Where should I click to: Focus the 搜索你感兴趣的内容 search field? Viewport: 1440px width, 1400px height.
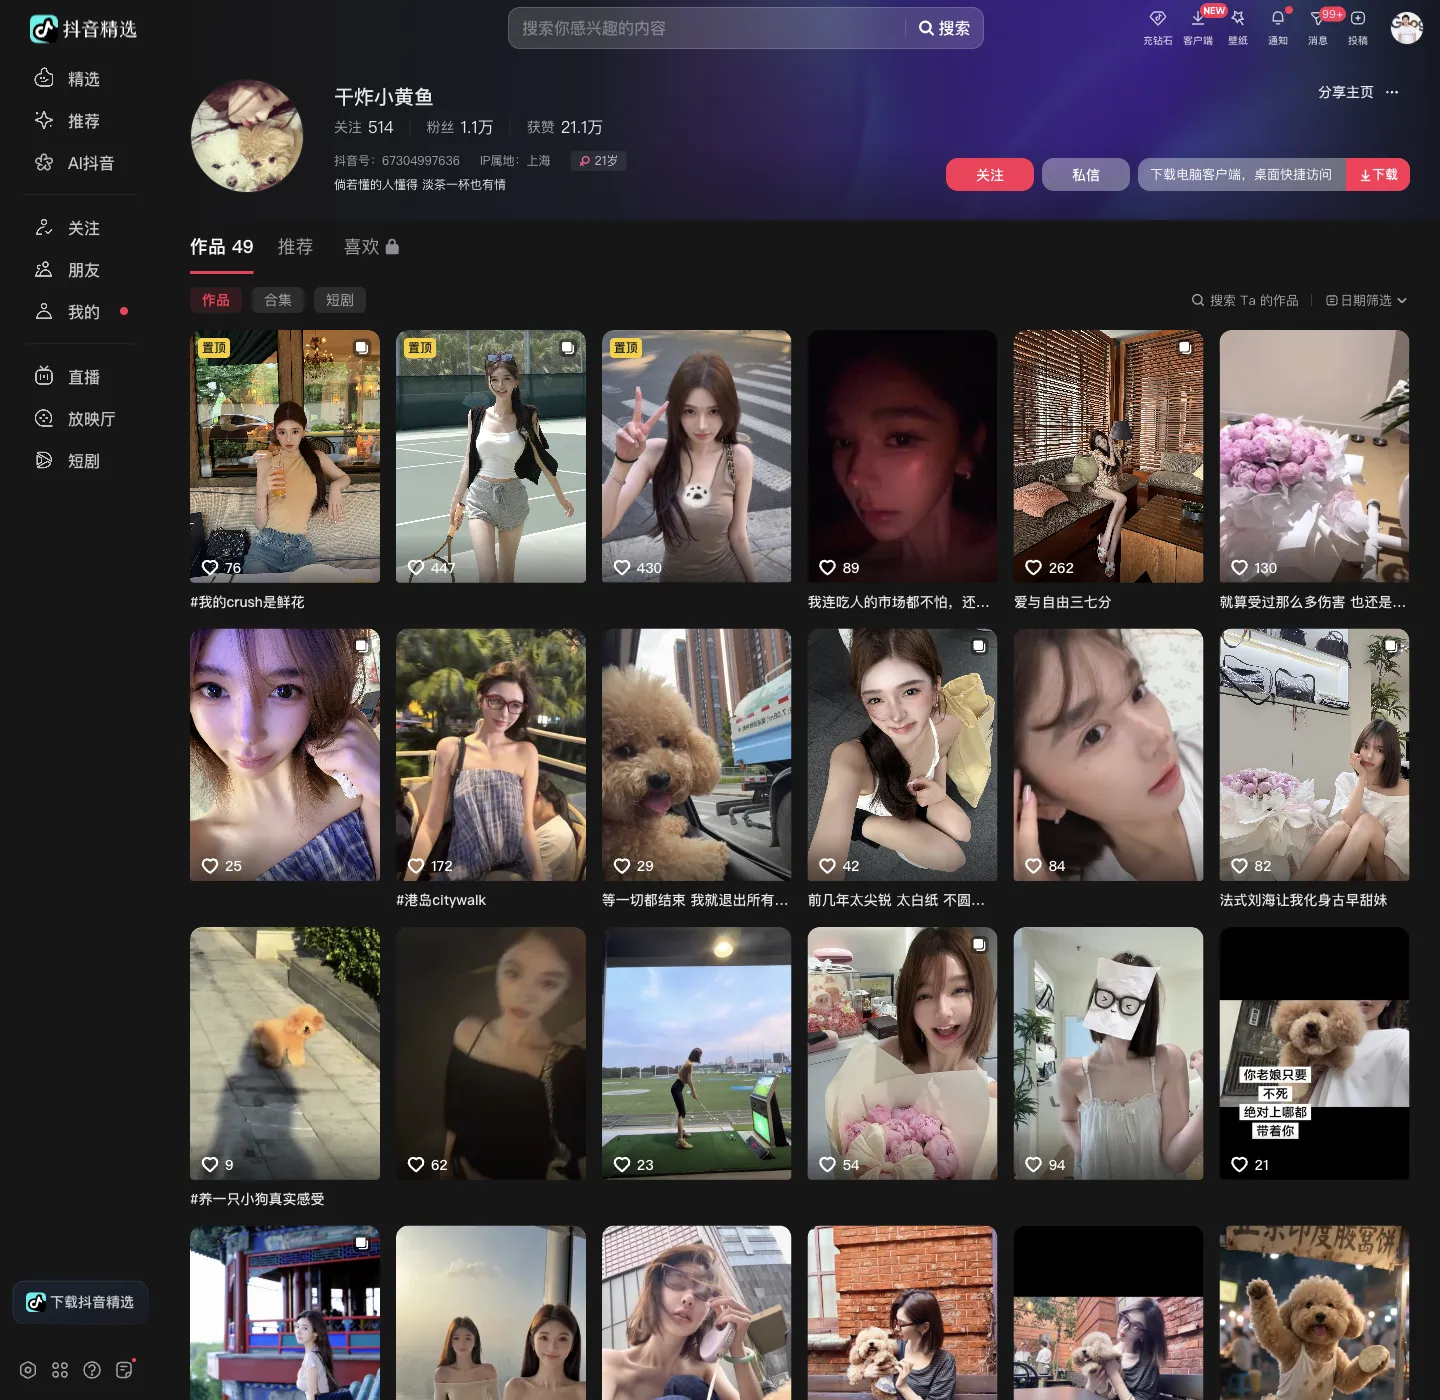[x=706, y=28]
